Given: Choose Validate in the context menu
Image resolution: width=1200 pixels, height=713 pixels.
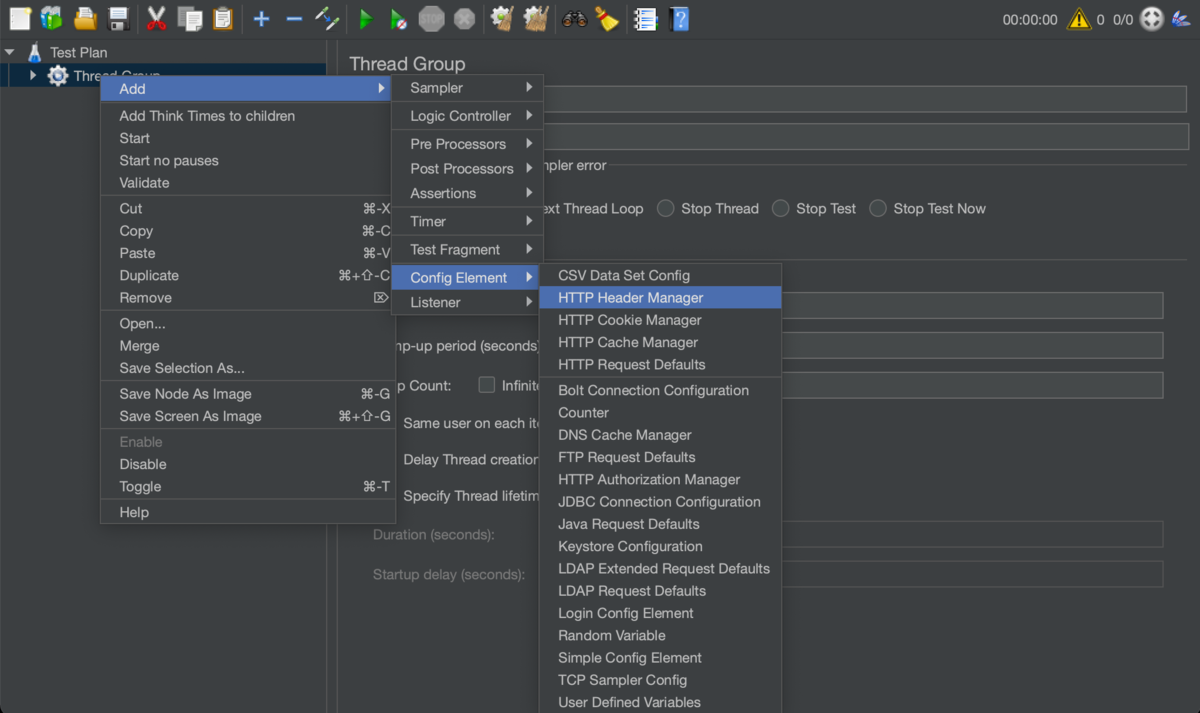Looking at the screenshot, I should pyautogui.click(x=247, y=183).
